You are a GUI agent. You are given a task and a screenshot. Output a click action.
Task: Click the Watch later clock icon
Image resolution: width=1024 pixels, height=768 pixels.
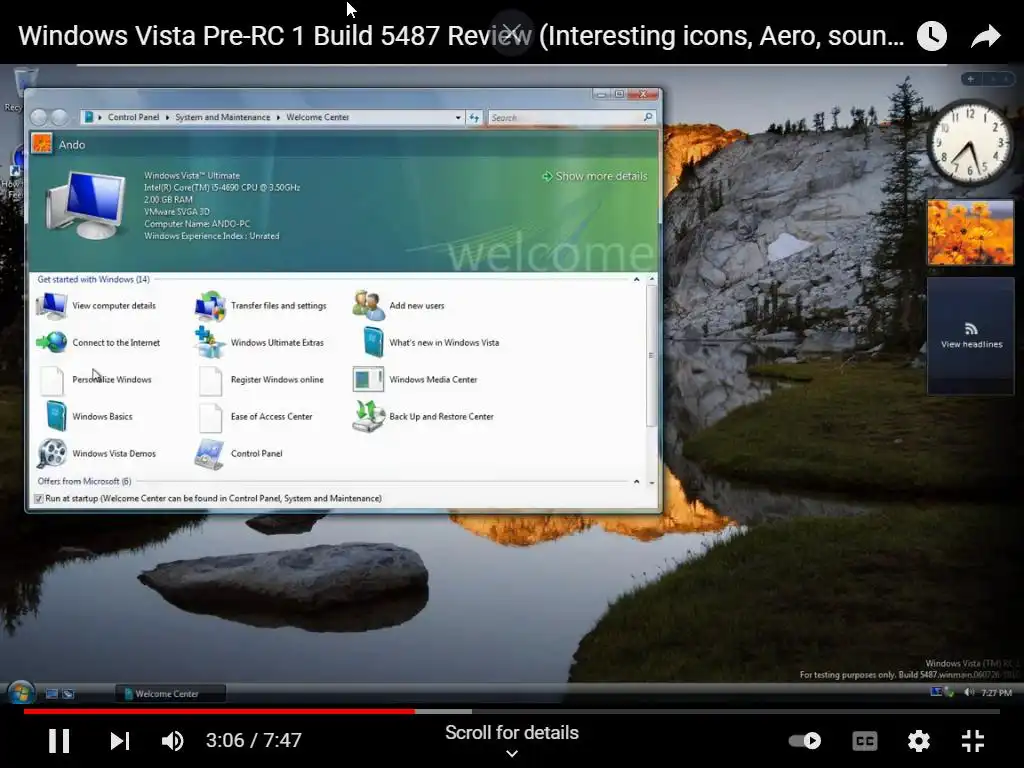932,36
